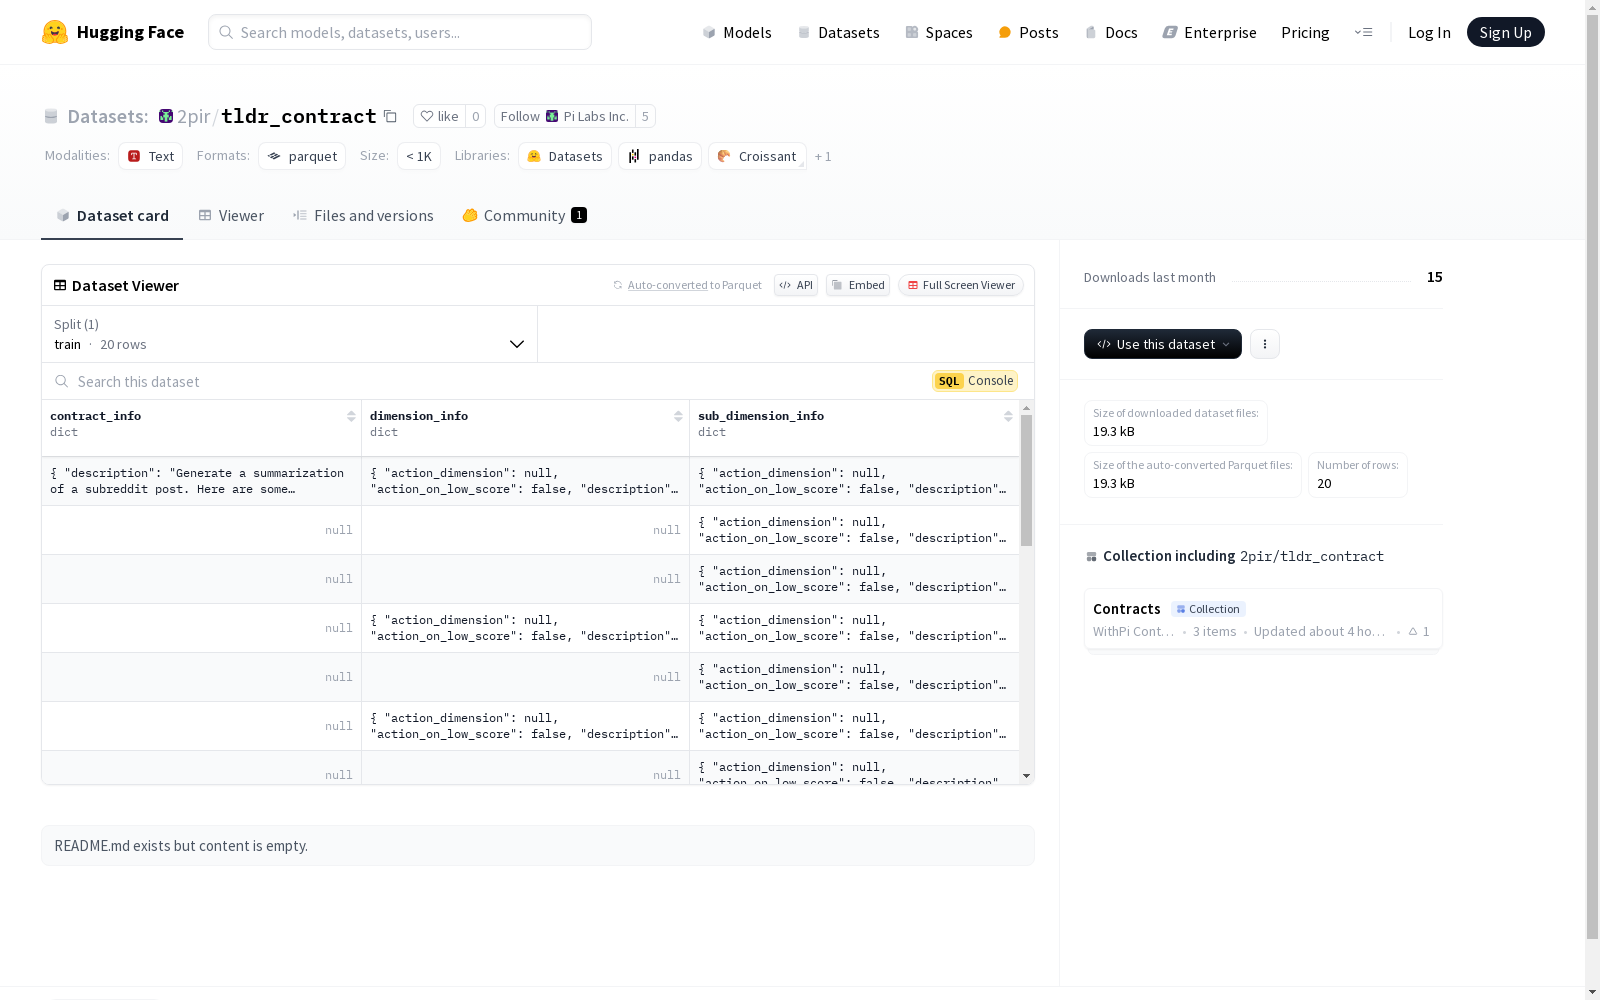Click the Sign Up button

[1506, 32]
